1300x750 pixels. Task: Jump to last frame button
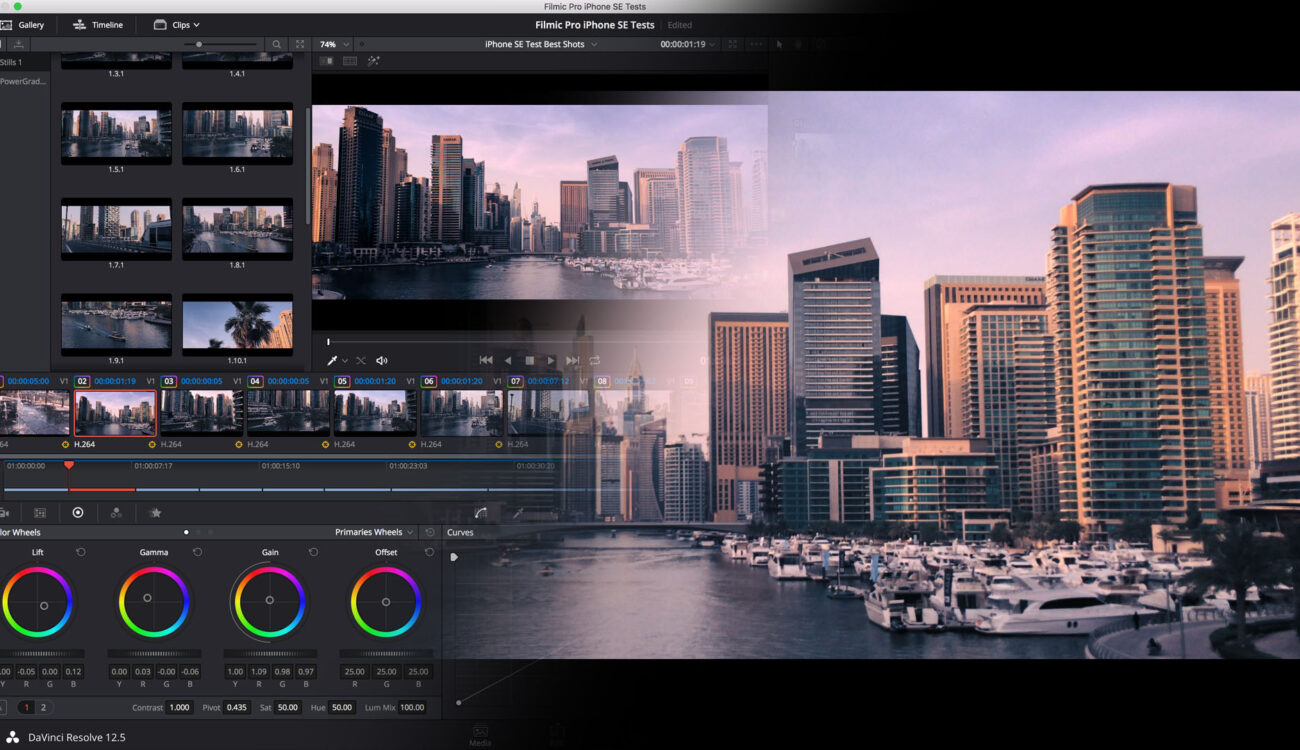573,360
